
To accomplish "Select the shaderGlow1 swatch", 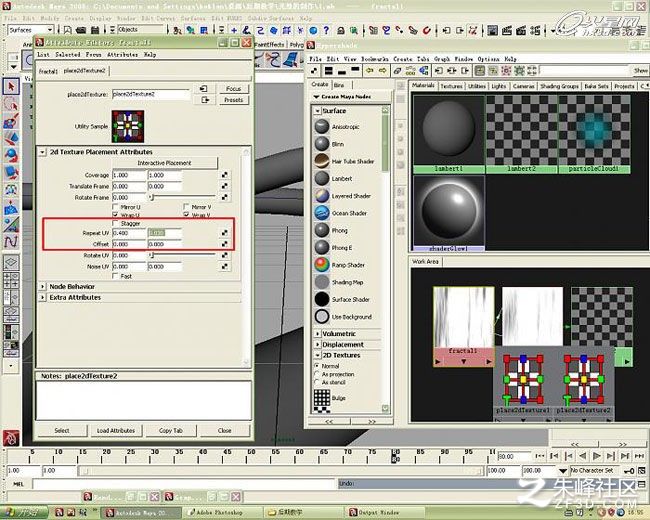I will point(449,213).
